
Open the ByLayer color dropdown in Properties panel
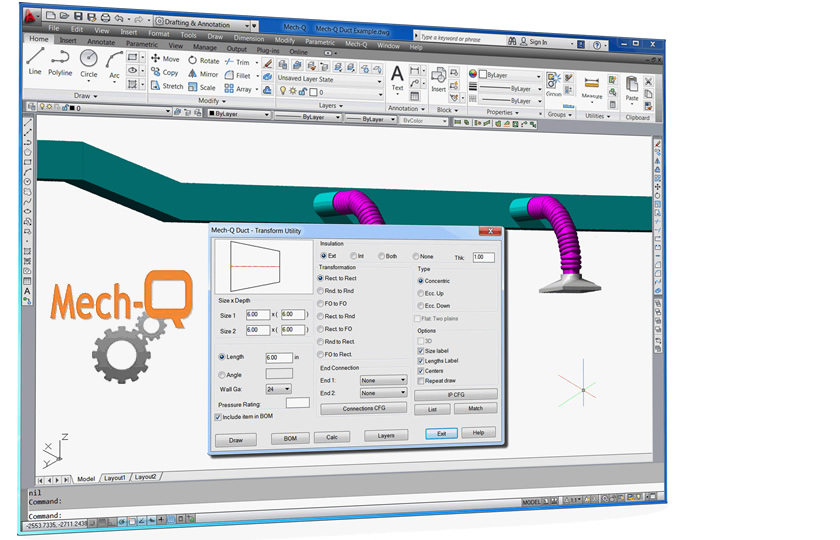[509, 76]
